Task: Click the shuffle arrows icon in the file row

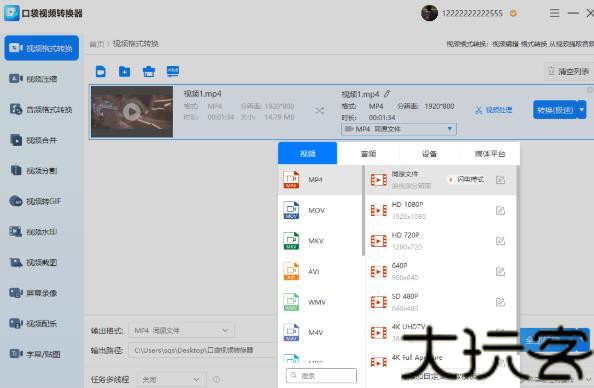Action: [x=319, y=111]
